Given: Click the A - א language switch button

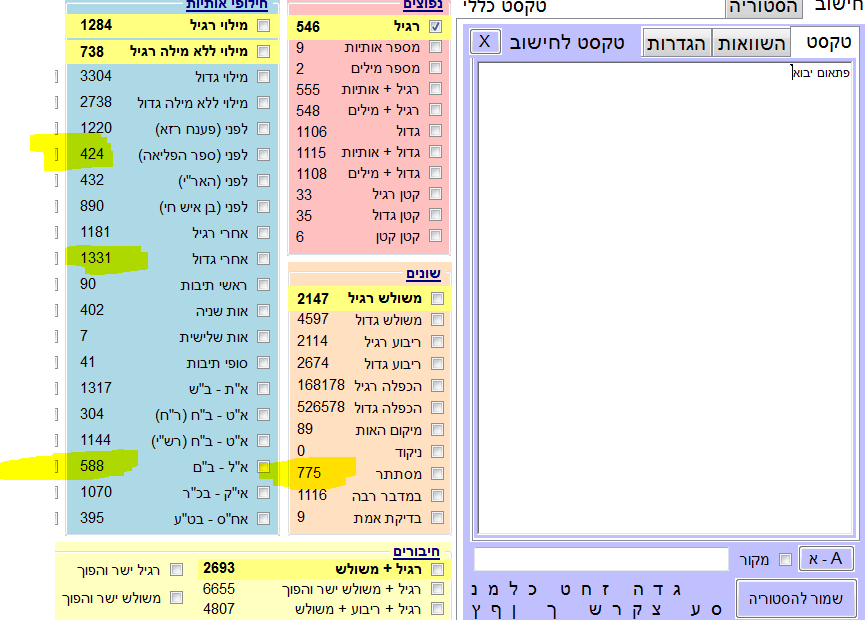Looking at the screenshot, I should [x=826, y=559].
